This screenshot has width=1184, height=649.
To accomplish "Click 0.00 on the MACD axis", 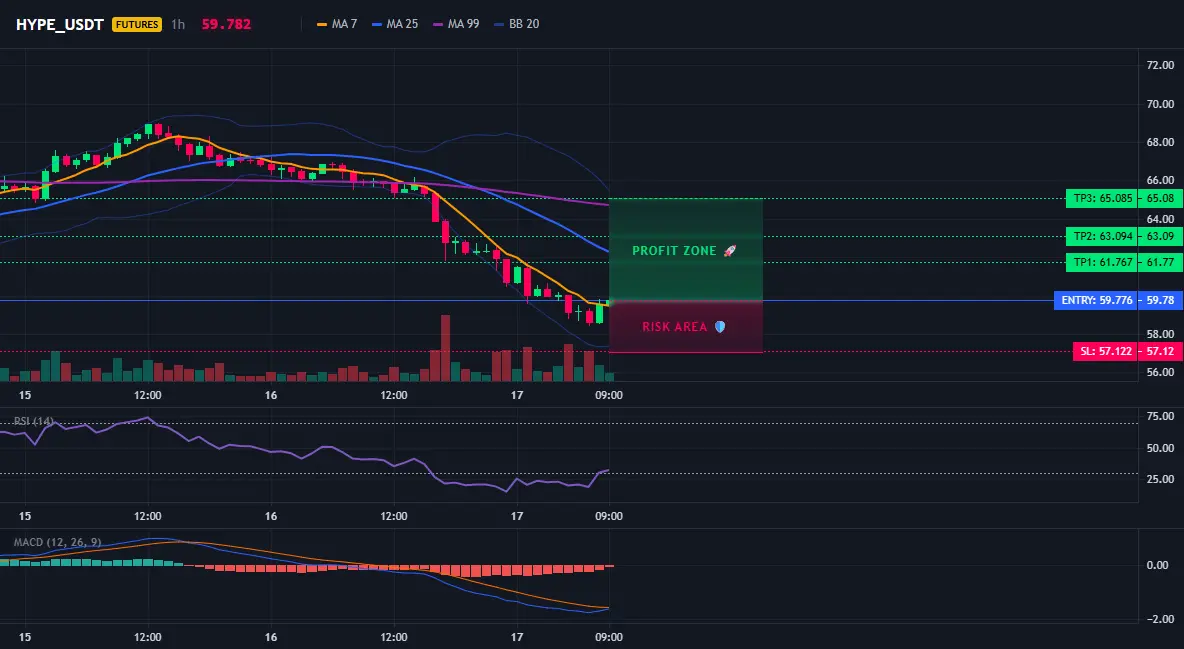I will click(1158, 565).
